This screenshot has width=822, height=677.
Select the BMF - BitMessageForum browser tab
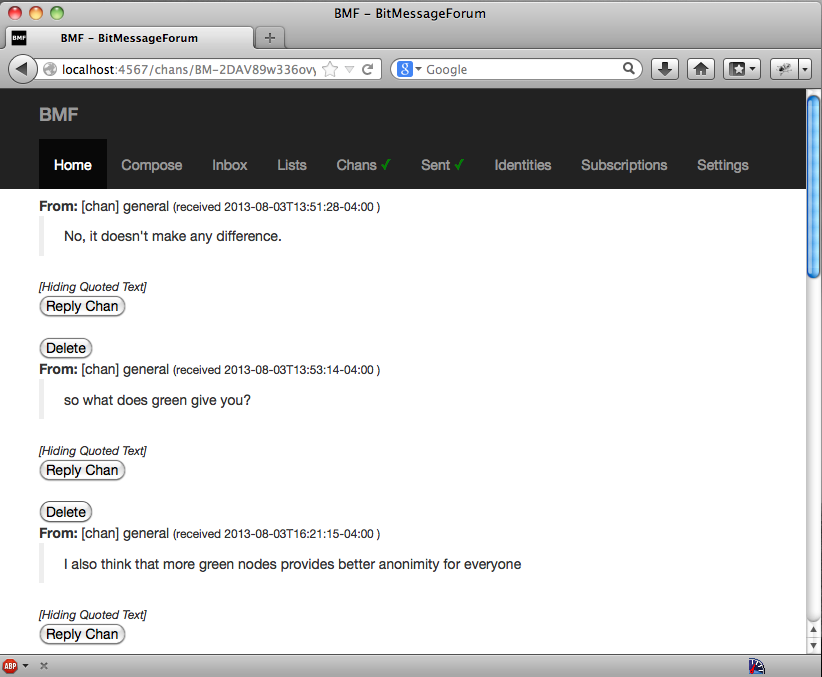click(x=129, y=38)
